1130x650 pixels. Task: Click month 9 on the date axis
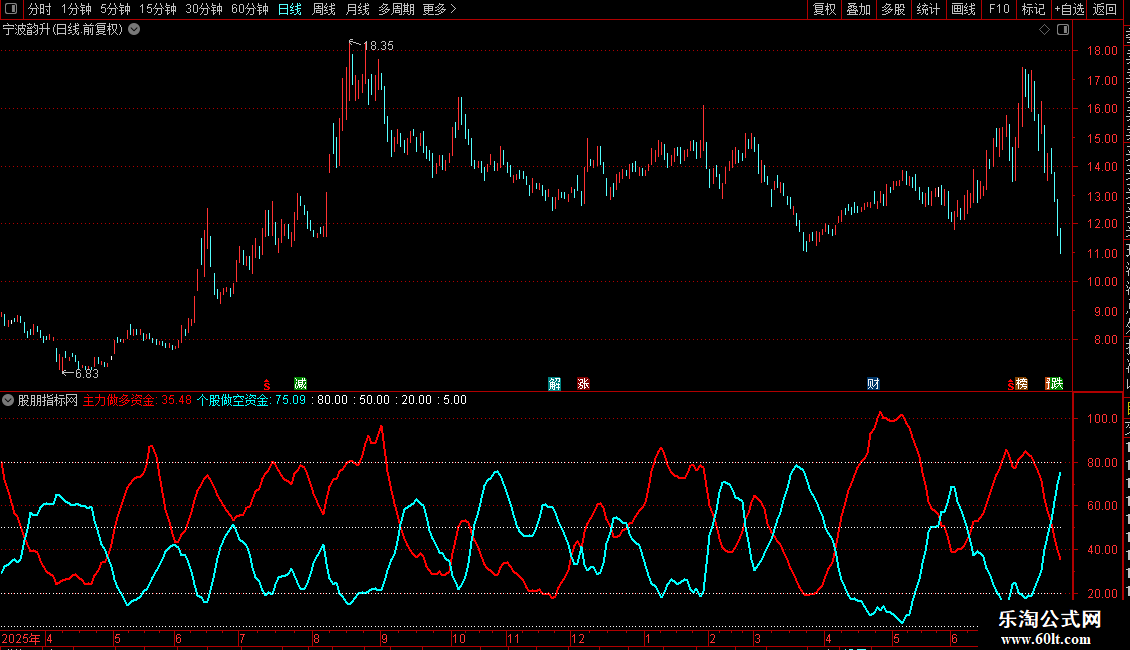coord(385,638)
